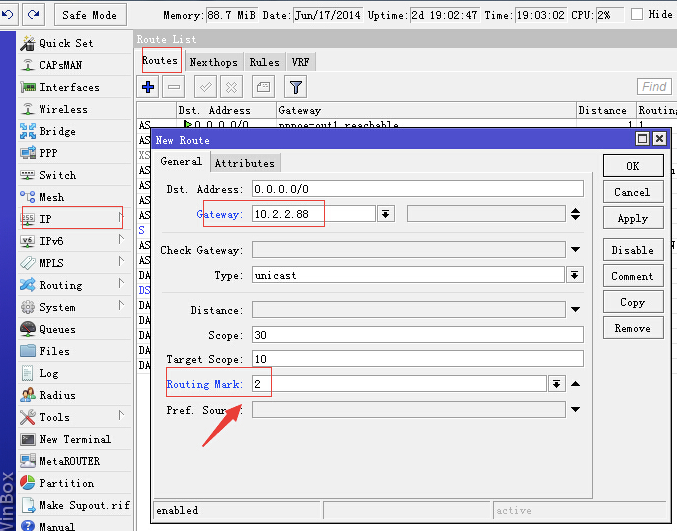The image size is (677, 531).
Task: Expand the Pref. Source field arrow
Action: pos(575,409)
